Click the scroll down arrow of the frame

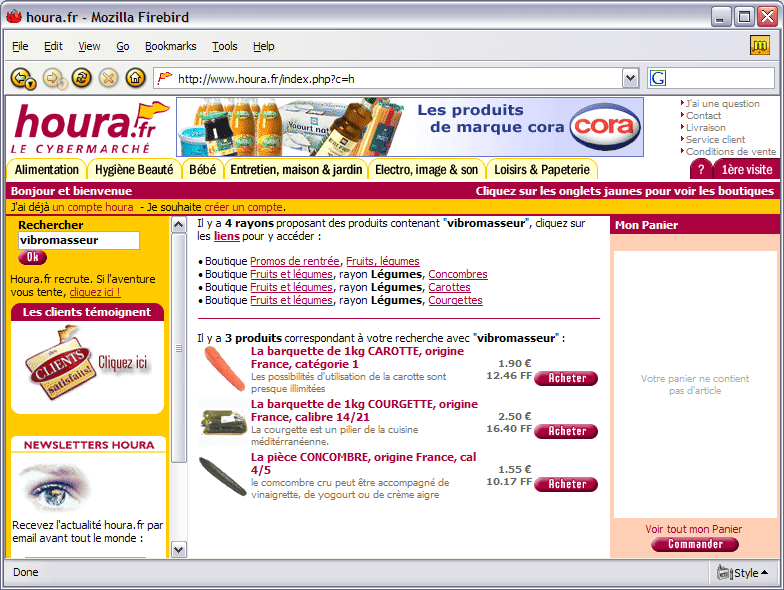178,550
